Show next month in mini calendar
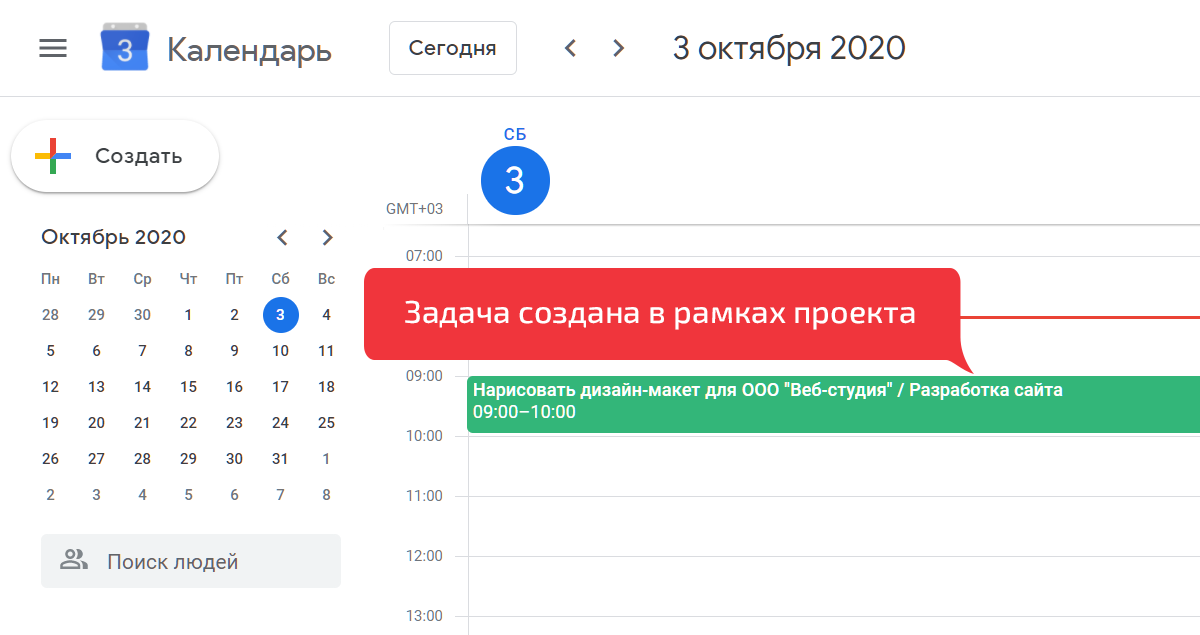 pyautogui.click(x=327, y=237)
